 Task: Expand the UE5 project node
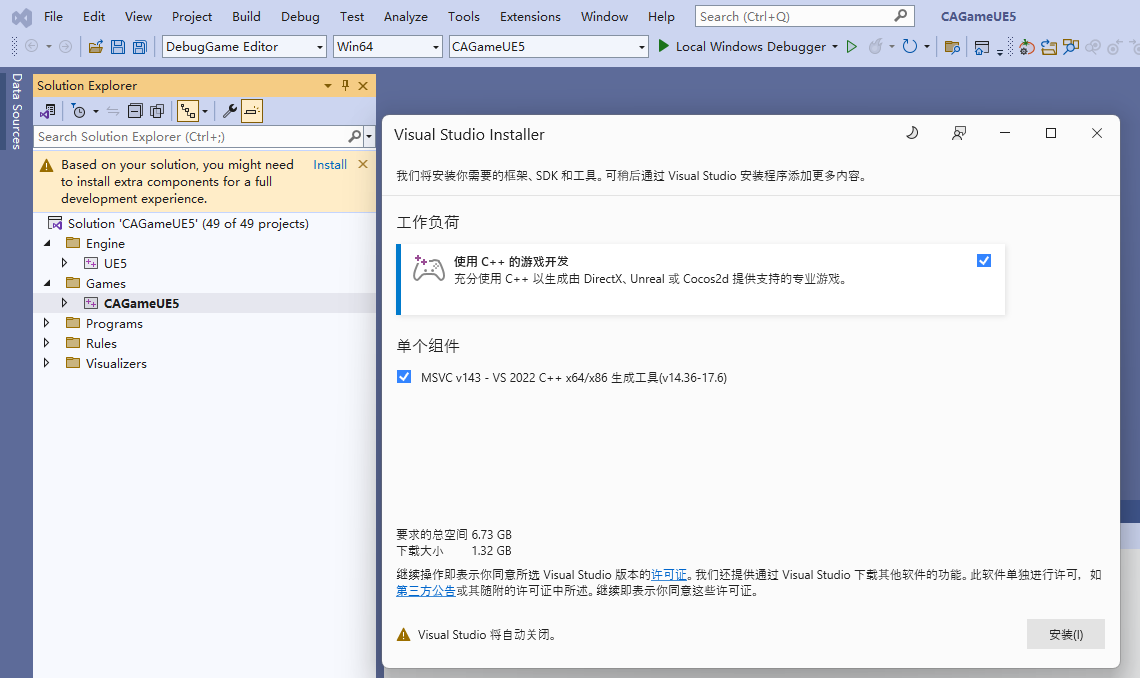64,263
